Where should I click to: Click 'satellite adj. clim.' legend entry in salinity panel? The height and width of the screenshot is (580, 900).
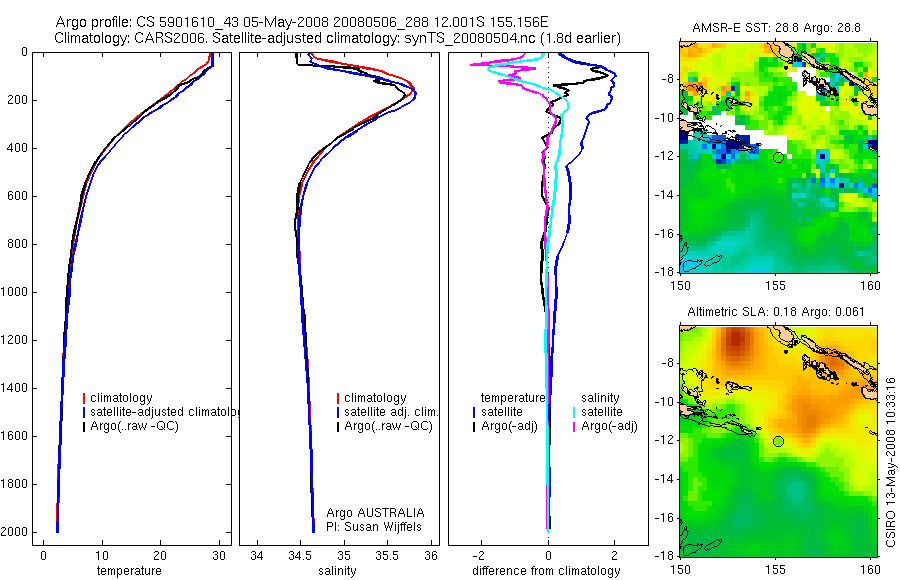391,412
